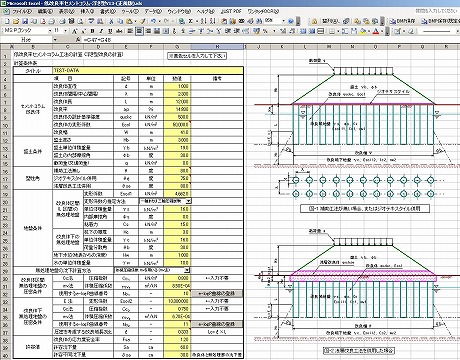Click the Save icon in the toolbar
Image resolution: width=460 pixels, height=360 pixels.
[25, 21]
